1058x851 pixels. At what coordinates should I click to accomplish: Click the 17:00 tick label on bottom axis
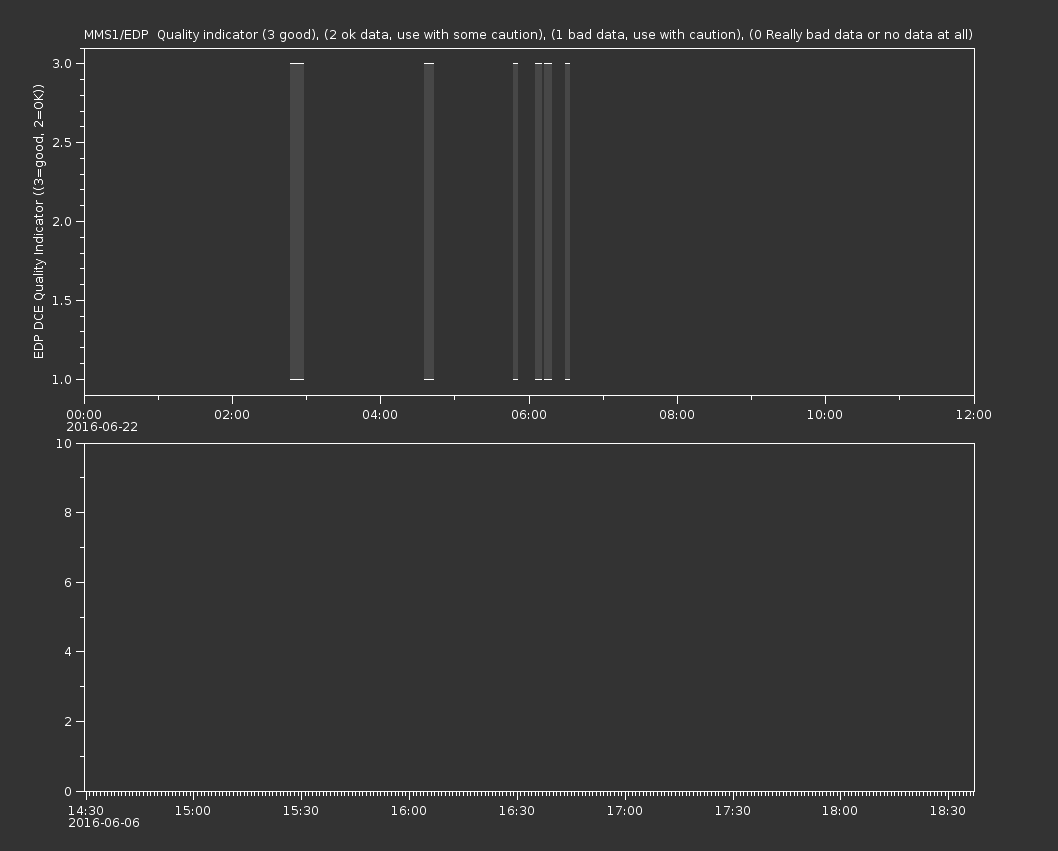pos(624,811)
